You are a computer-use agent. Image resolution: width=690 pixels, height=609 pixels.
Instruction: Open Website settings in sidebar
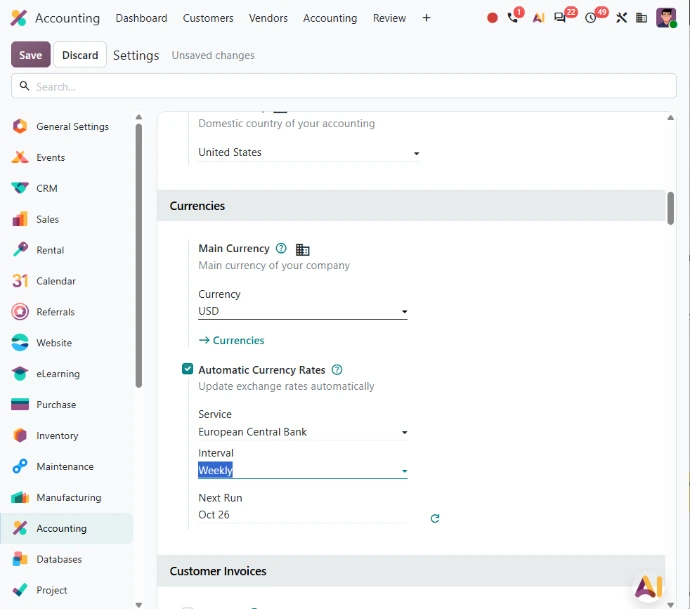(66, 343)
